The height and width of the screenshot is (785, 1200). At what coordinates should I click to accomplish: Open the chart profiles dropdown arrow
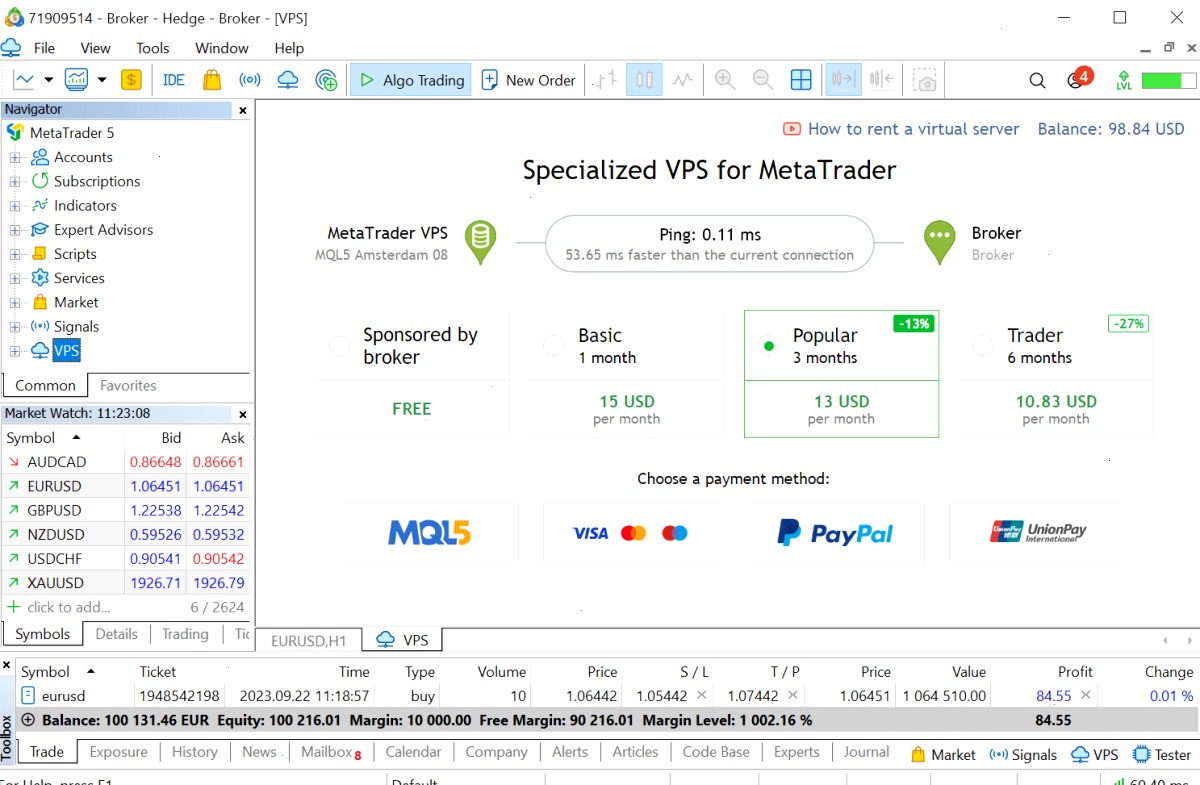[x=102, y=80]
